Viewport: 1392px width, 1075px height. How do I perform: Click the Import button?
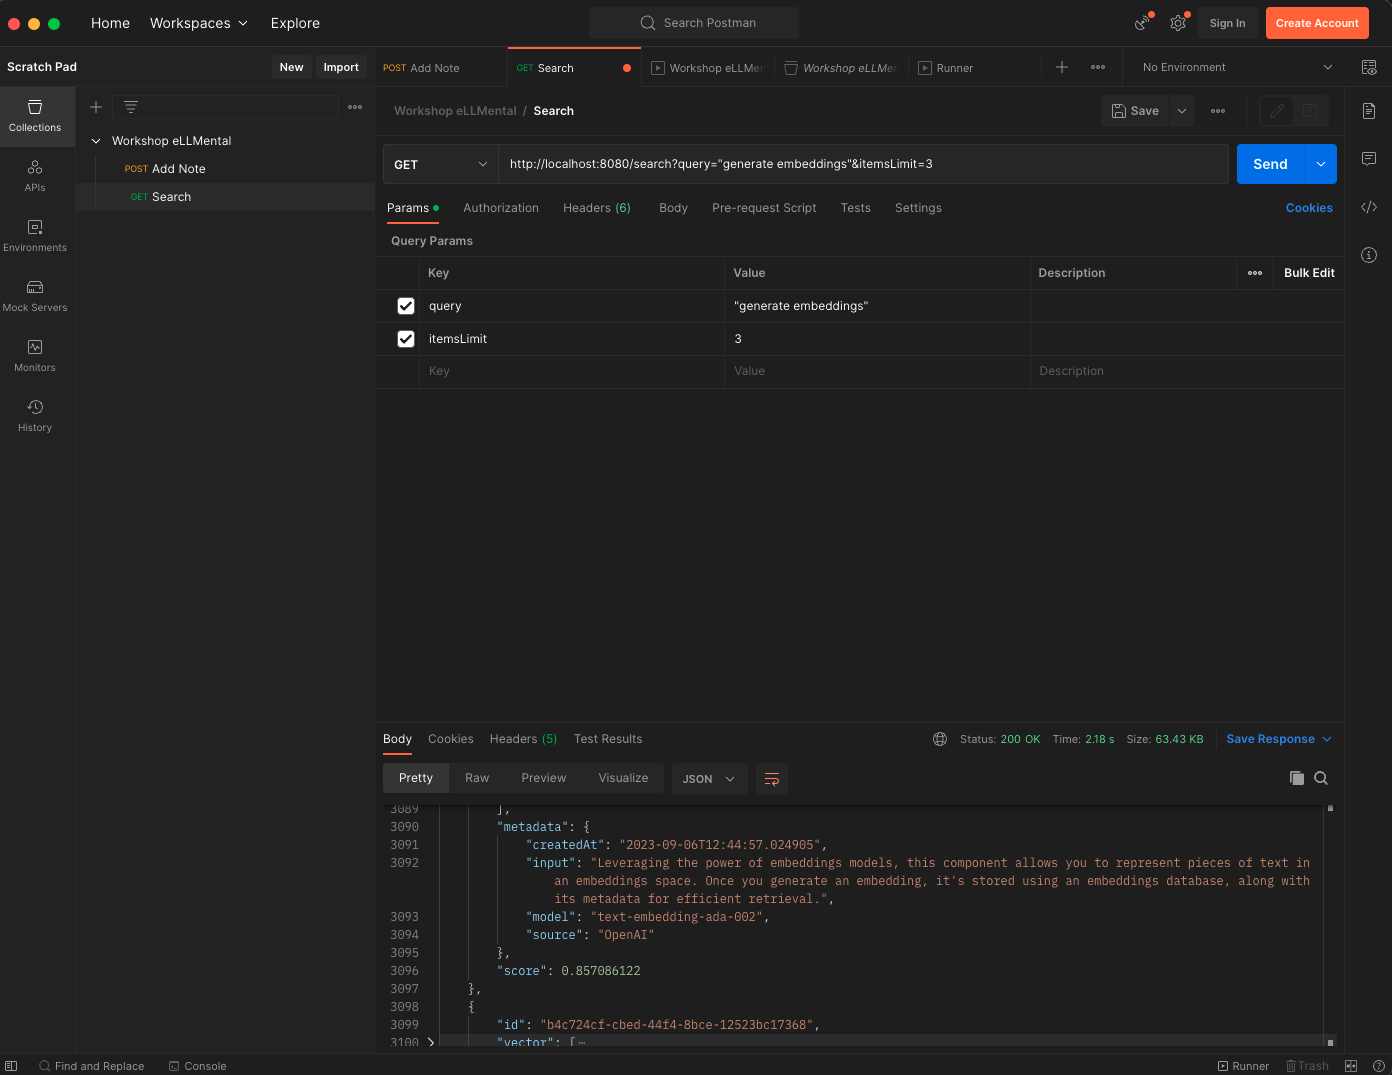341,67
